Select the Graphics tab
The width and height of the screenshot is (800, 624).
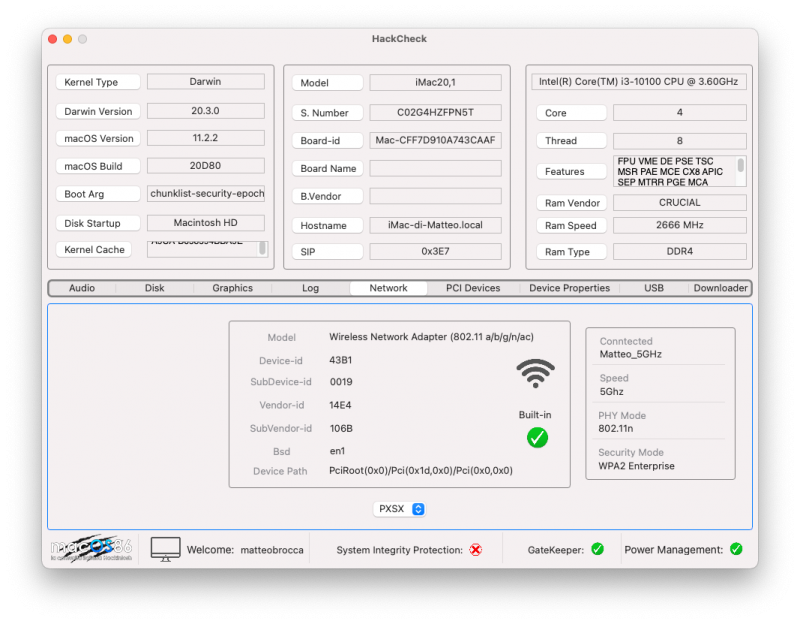pos(232,288)
